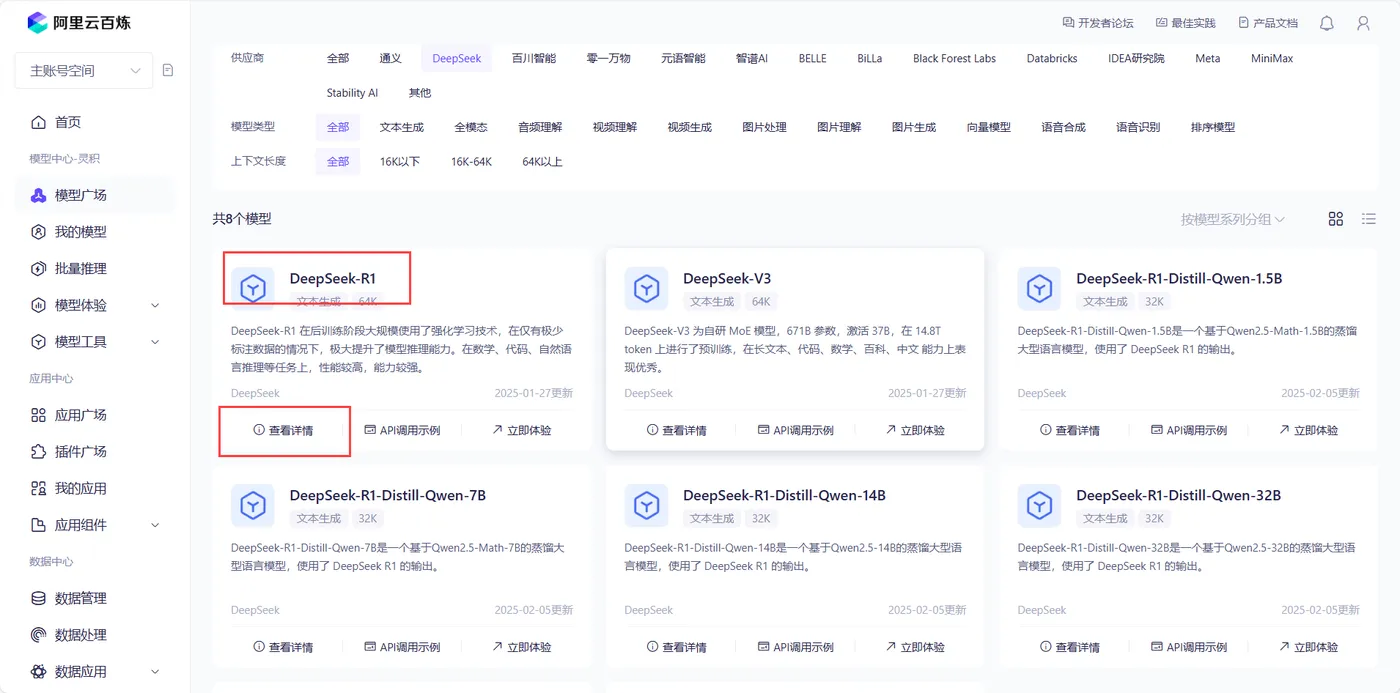Filter provider by Meta

click(1207, 59)
